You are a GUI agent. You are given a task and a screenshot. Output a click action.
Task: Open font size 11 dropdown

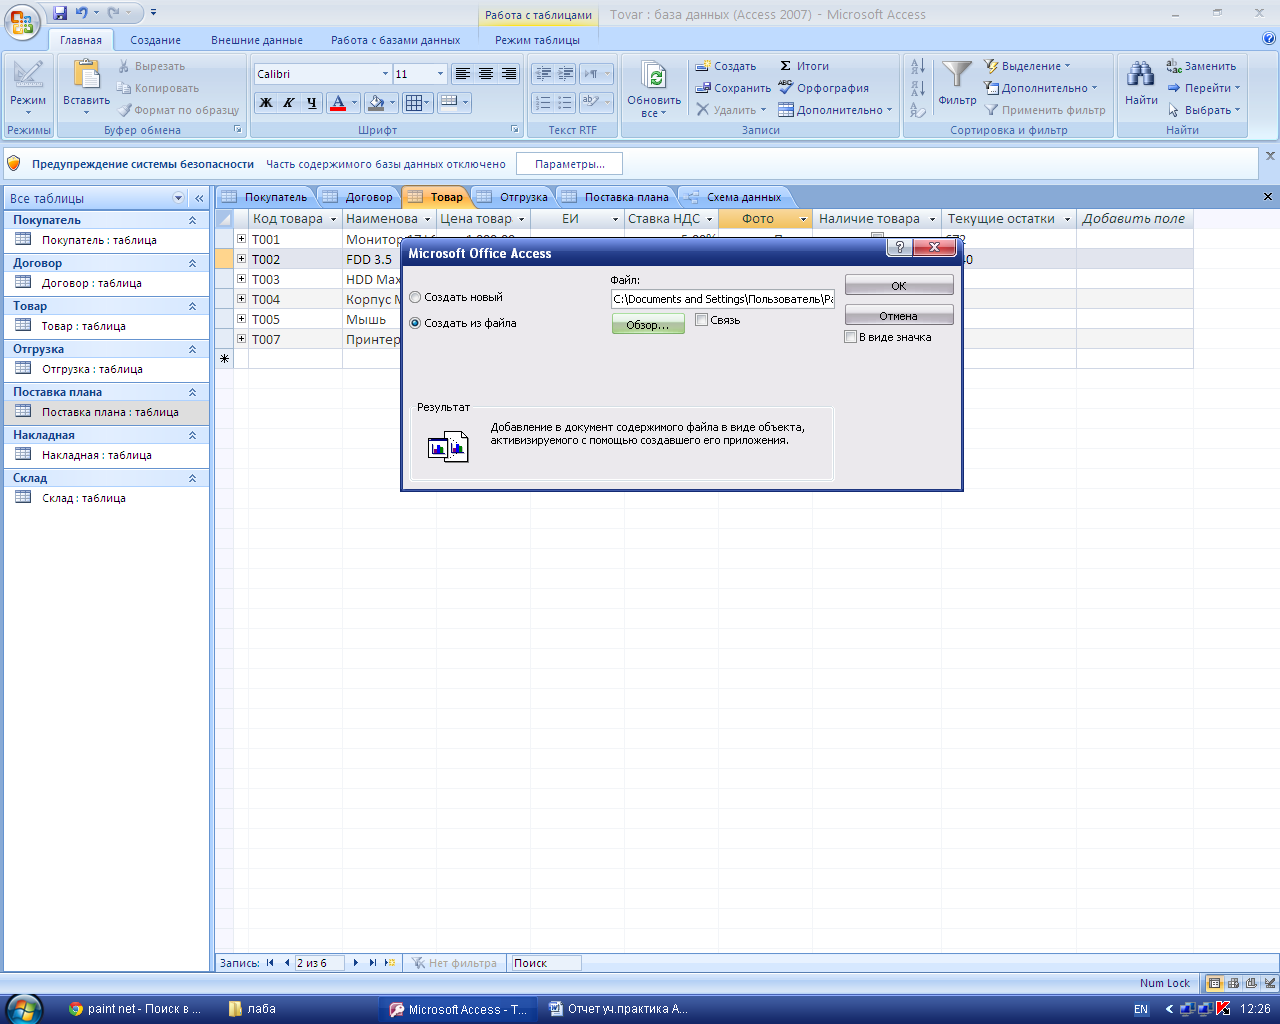(440, 74)
